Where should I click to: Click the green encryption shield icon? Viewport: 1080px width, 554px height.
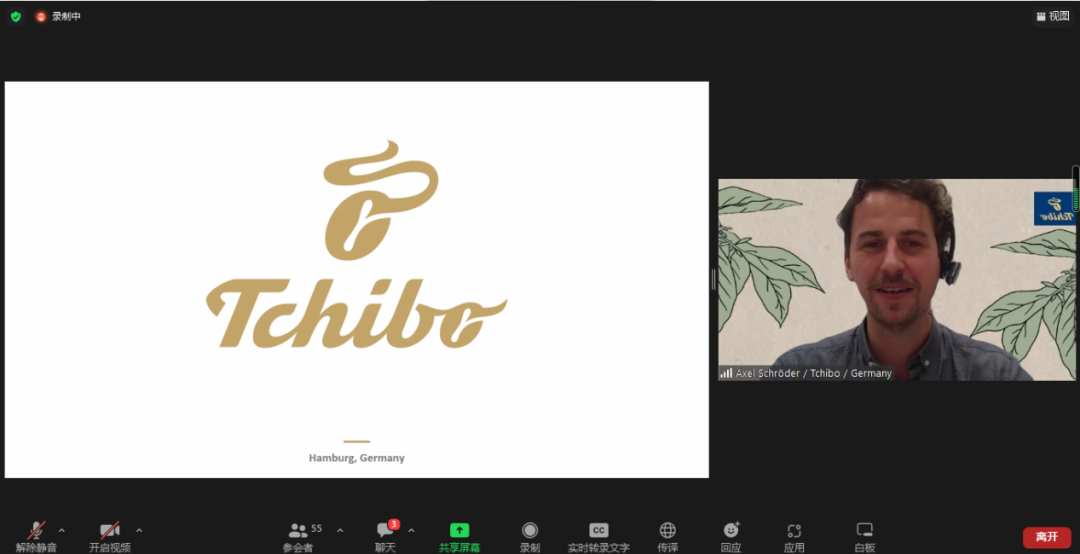[x=16, y=16]
